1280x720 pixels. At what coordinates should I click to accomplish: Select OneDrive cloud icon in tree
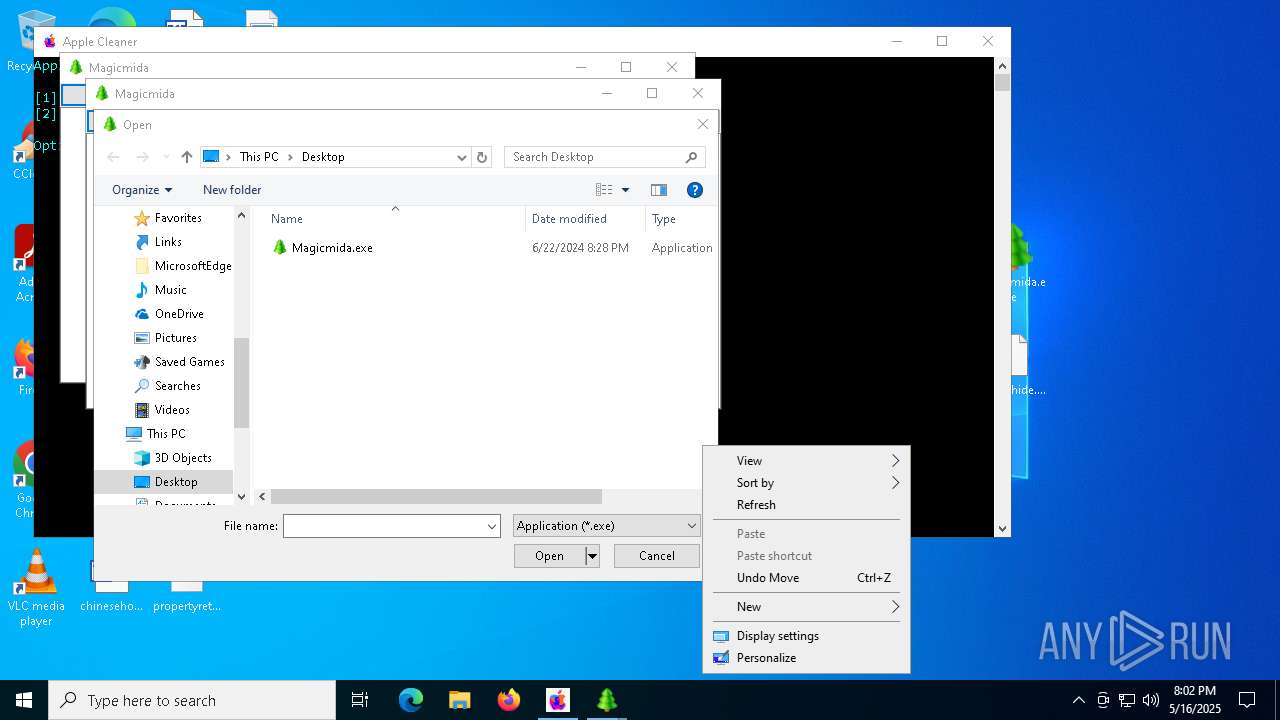coord(142,314)
